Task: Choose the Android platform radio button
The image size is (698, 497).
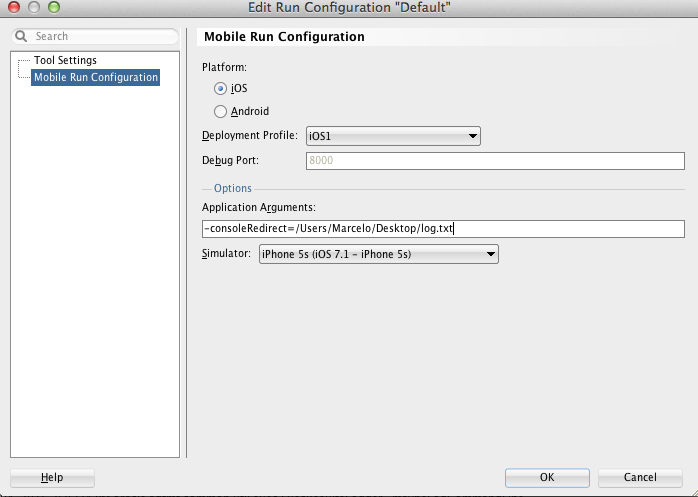Action: 220,111
